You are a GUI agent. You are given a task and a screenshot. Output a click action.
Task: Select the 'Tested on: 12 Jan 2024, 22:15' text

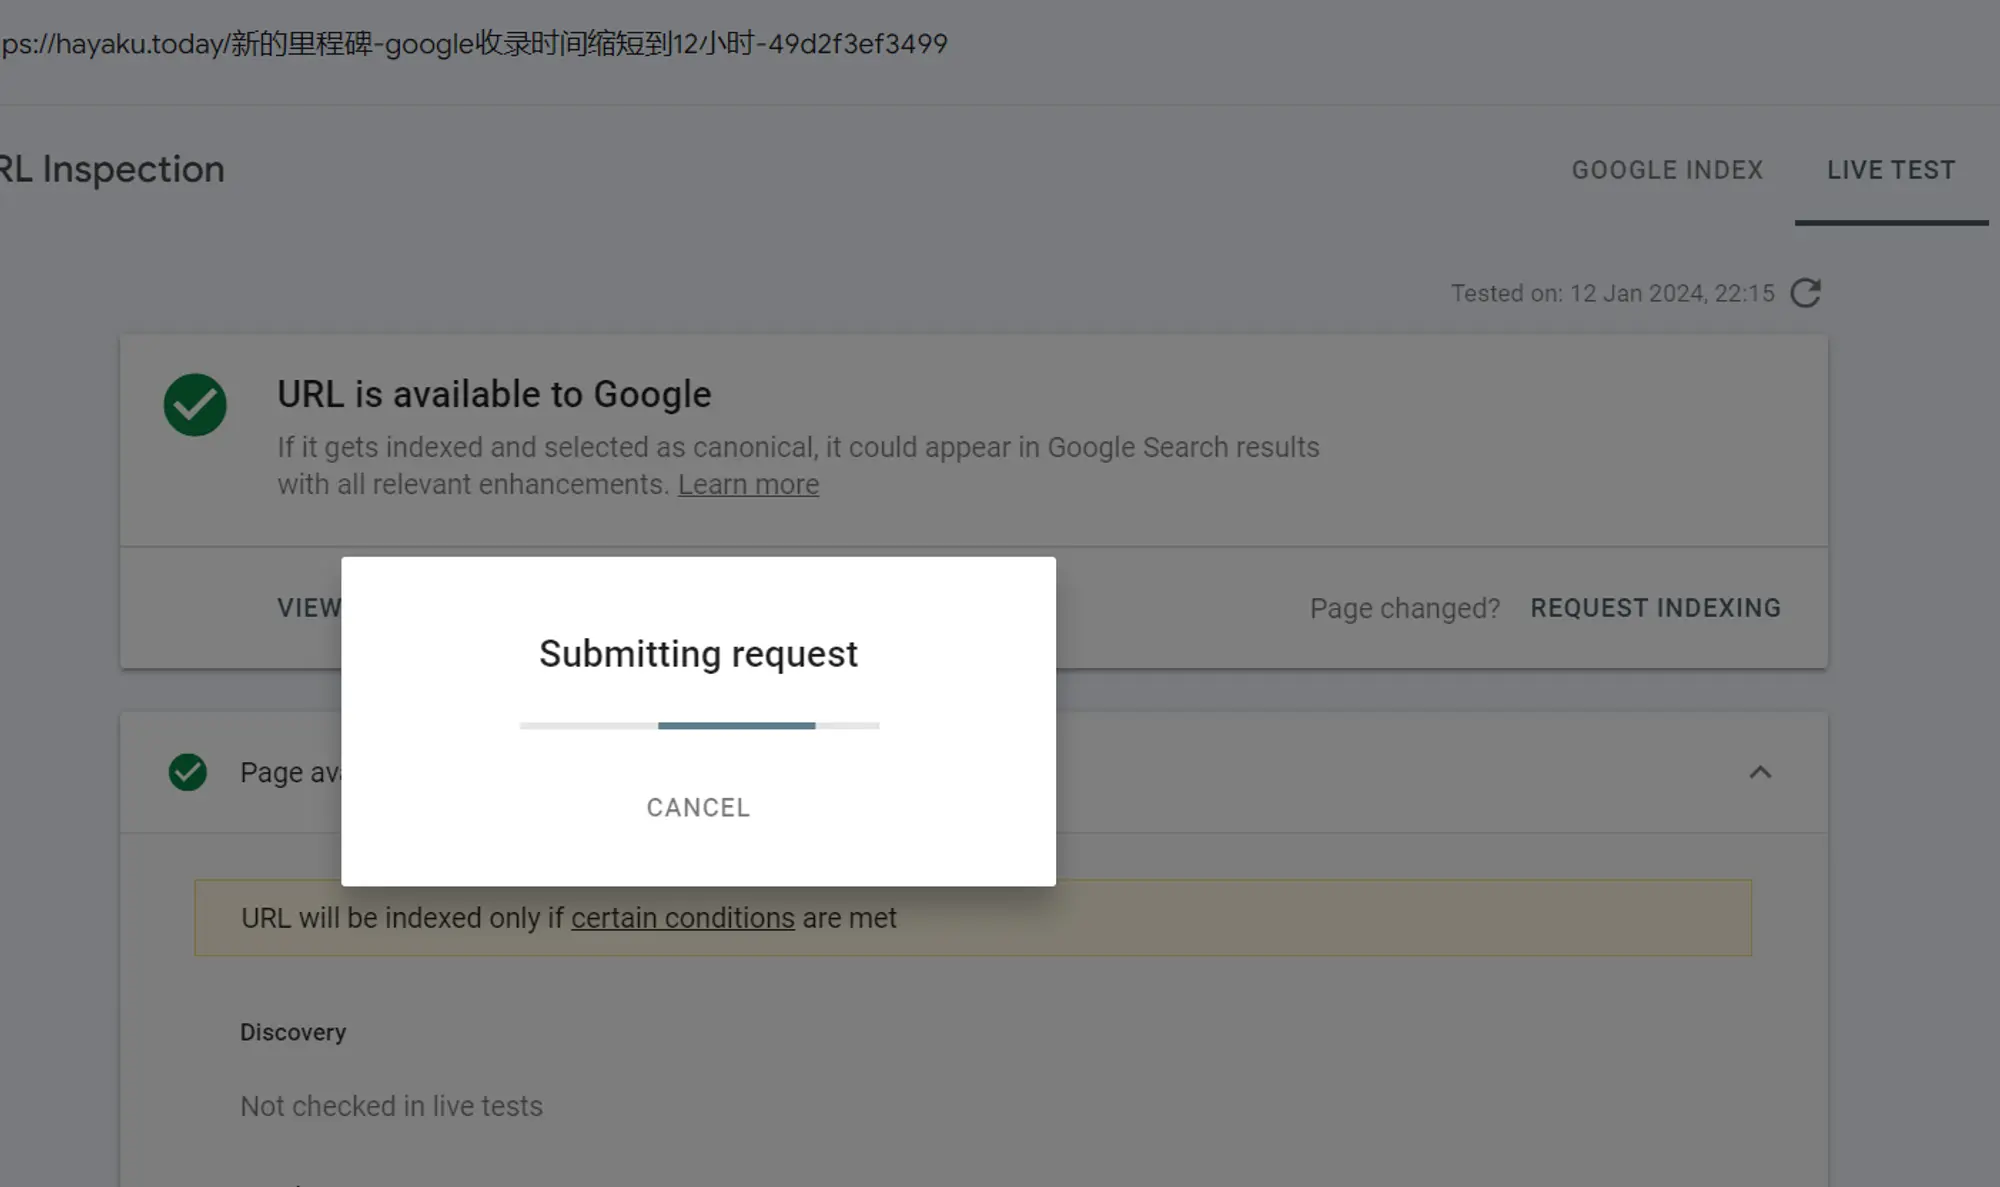click(1612, 293)
